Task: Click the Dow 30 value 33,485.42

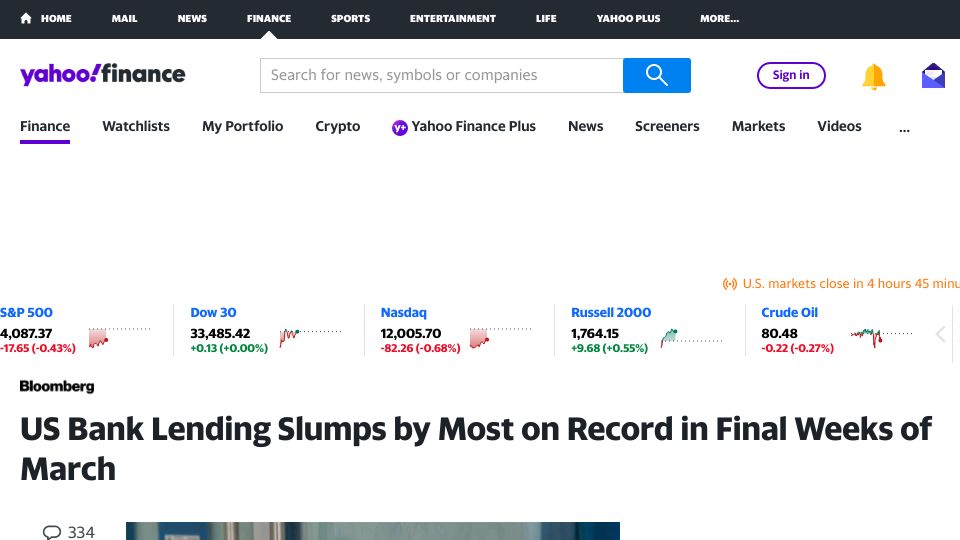Action: [220, 334]
